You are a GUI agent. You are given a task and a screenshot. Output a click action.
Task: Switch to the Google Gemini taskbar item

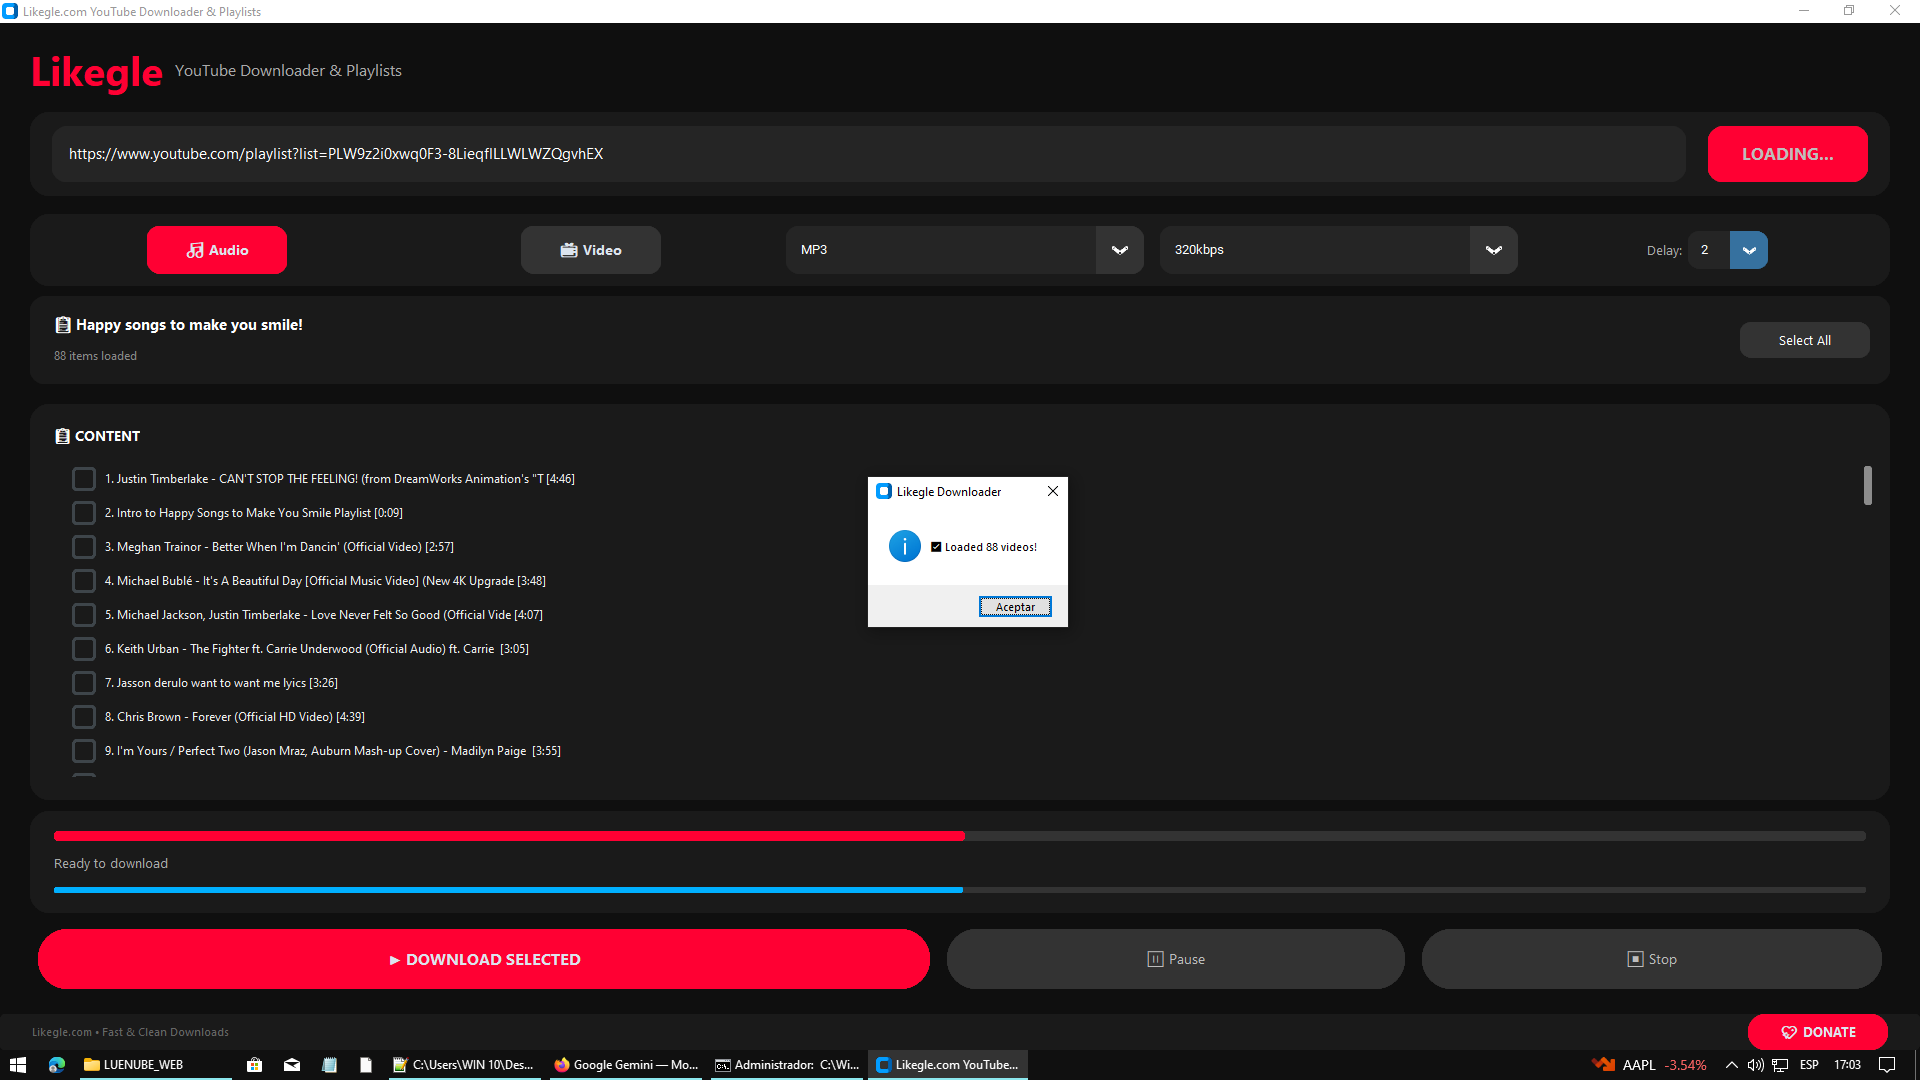pos(626,1064)
